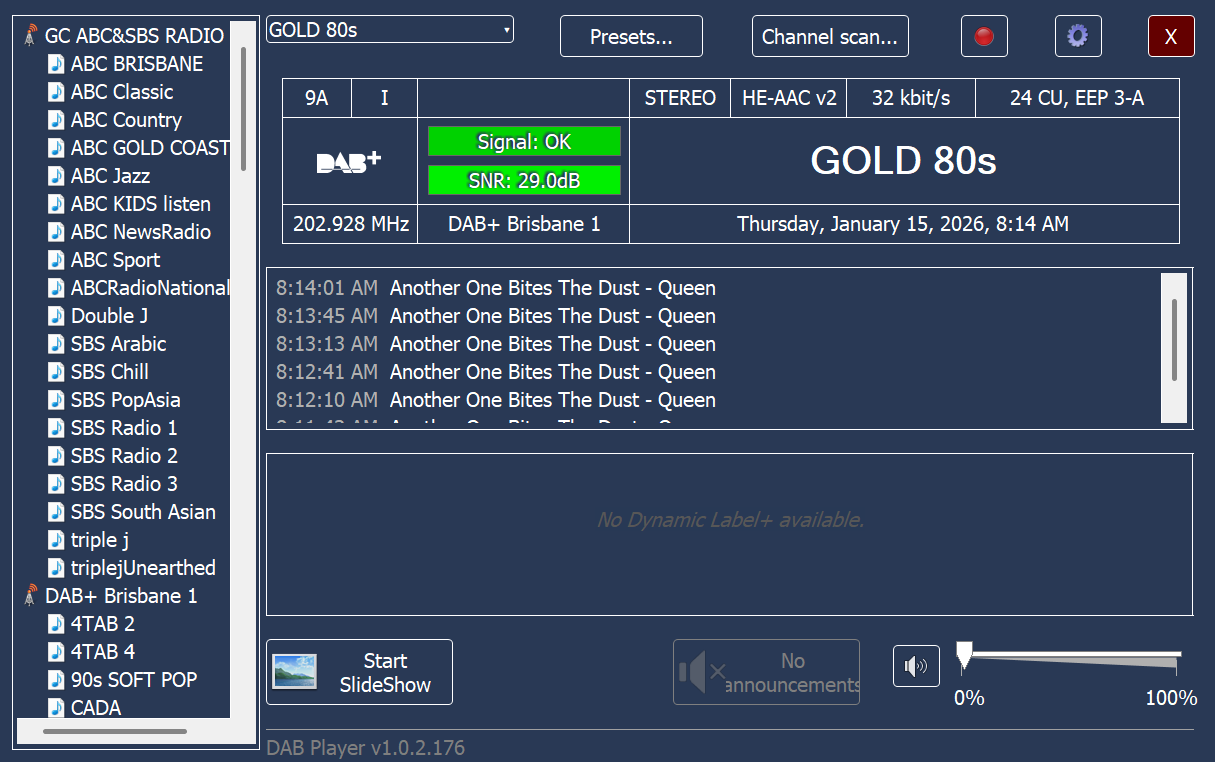Open settings with the gear icon

1077,37
